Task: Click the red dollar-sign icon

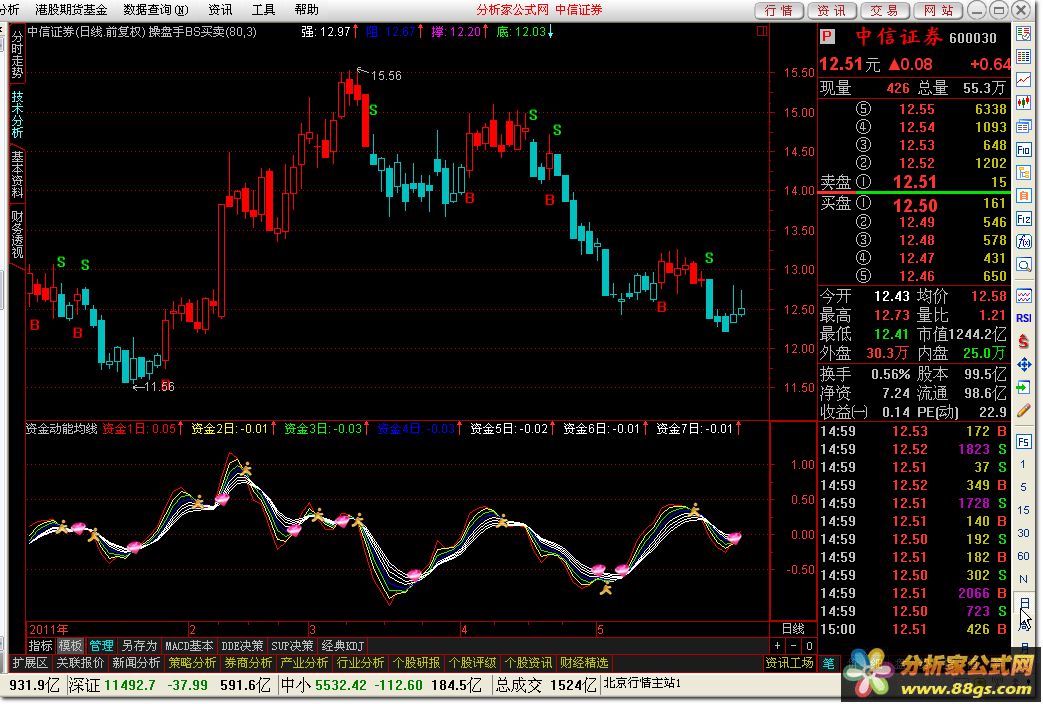Action: click(x=1023, y=341)
